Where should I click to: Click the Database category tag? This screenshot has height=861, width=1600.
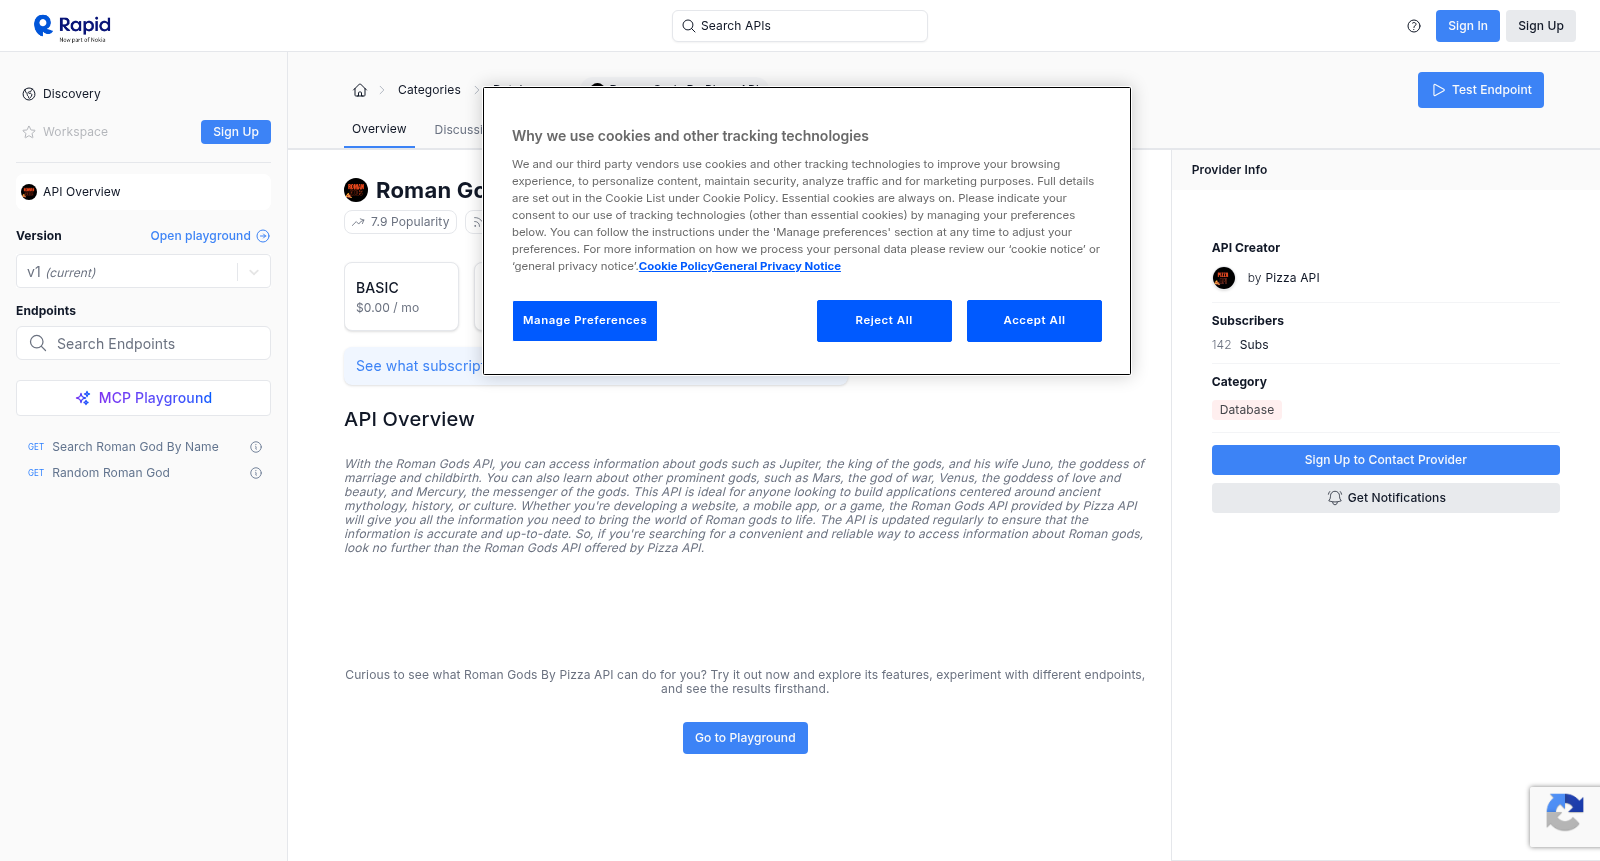coord(1246,410)
